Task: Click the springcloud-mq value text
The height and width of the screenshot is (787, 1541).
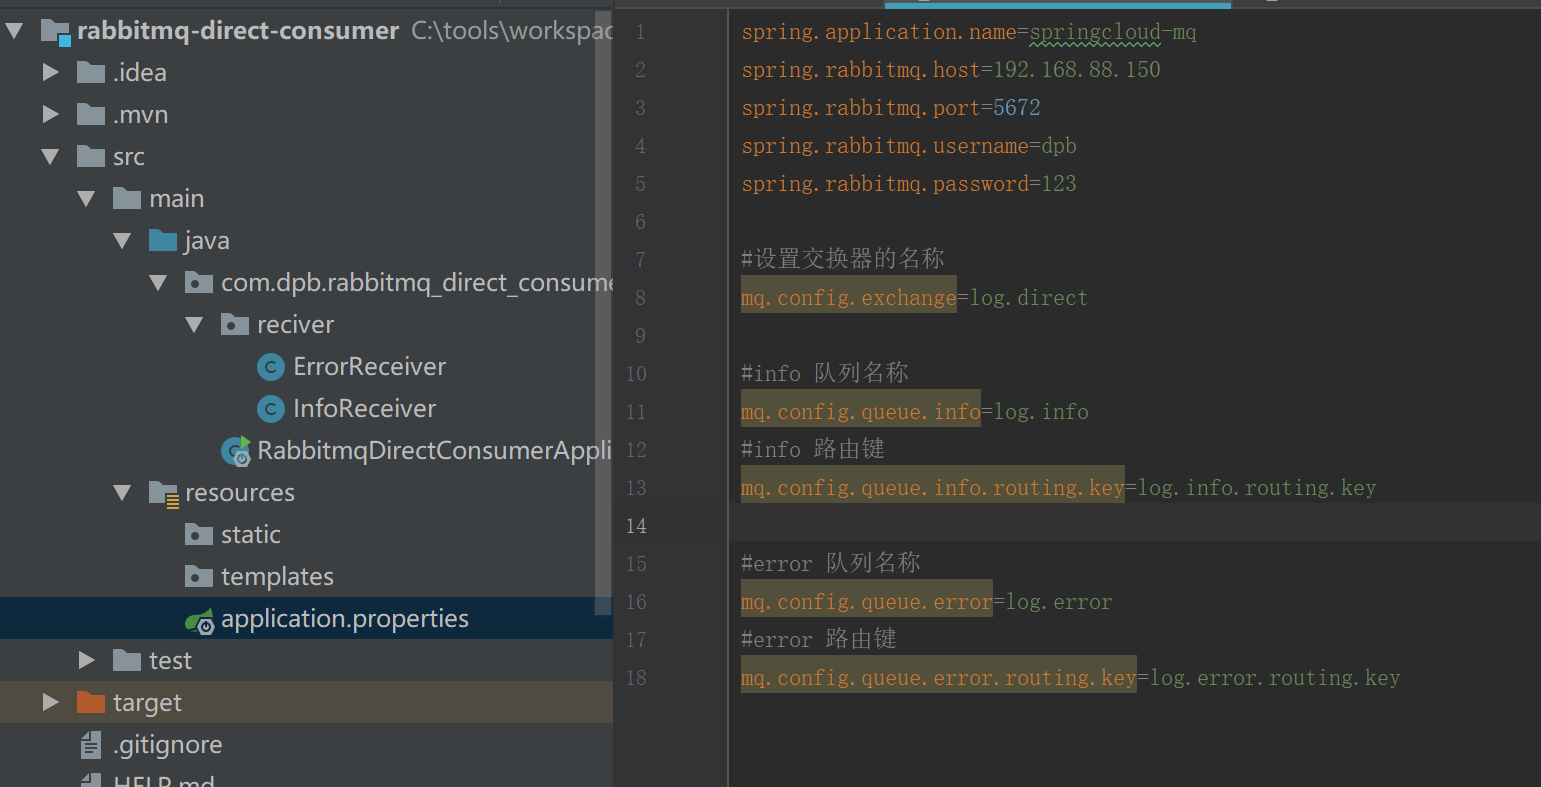Action: pos(1113,32)
